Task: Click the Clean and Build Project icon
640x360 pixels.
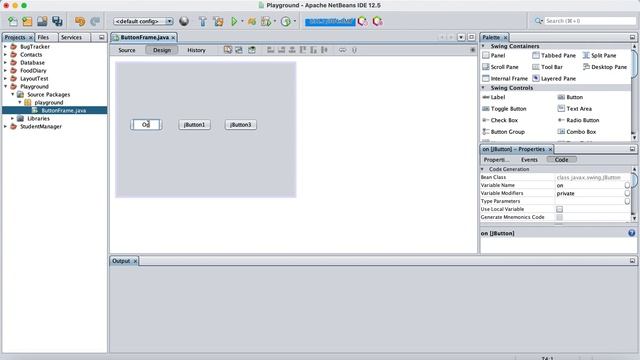Action: (x=218, y=21)
